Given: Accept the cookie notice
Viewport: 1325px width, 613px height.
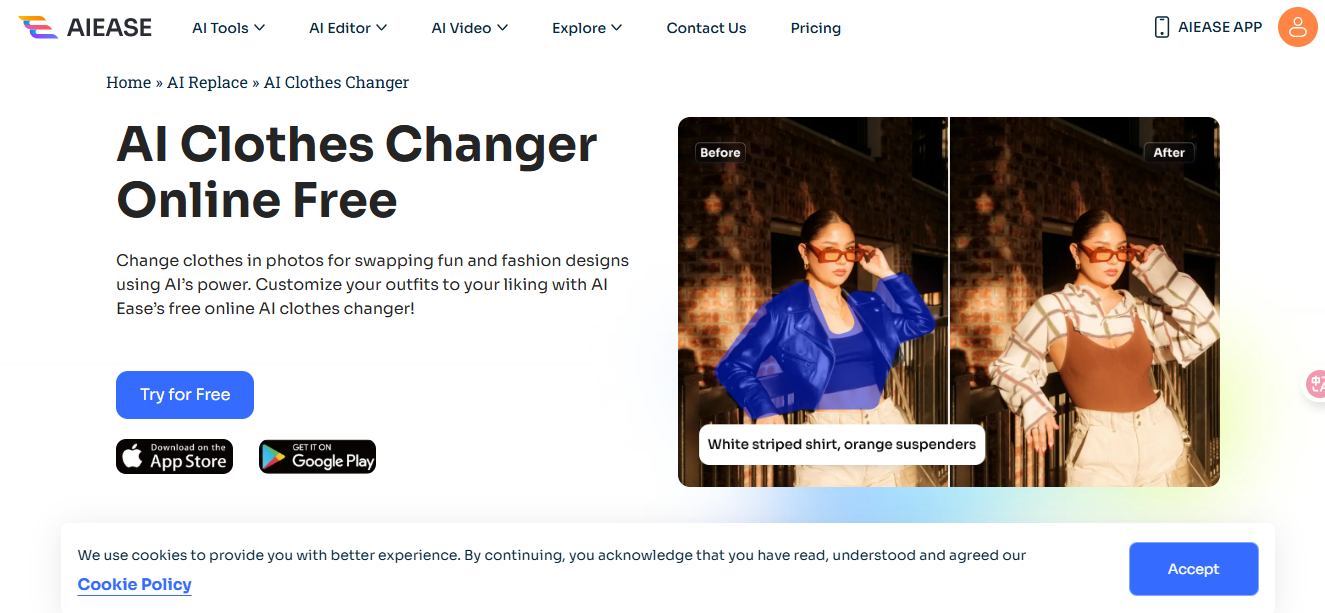Looking at the screenshot, I should tap(1193, 569).
